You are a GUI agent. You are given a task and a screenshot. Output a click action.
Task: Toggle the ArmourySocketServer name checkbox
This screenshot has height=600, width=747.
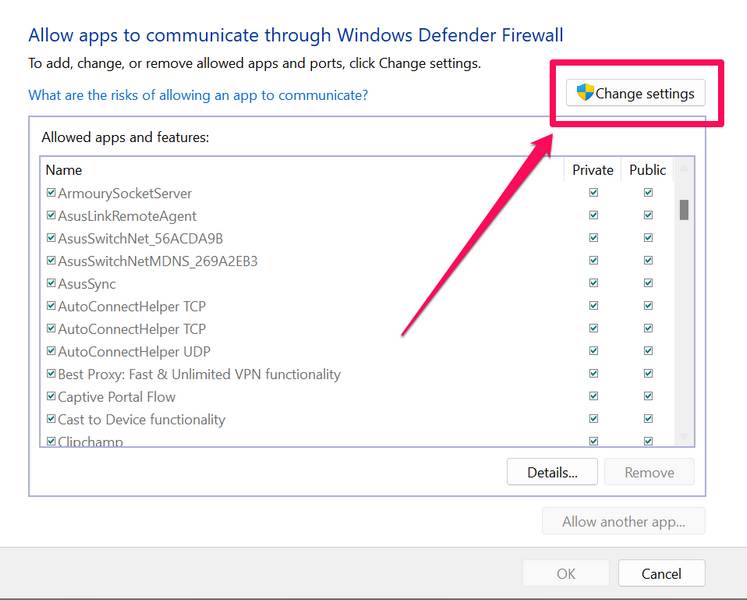tap(51, 193)
